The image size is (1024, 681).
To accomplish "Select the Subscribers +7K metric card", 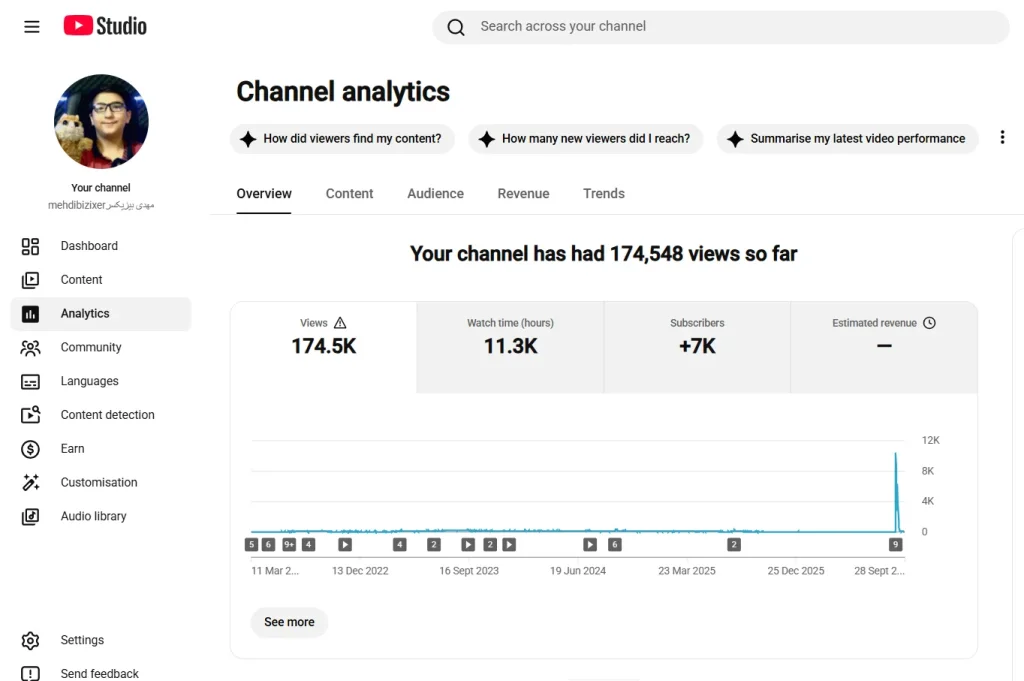I will (x=697, y=347).
